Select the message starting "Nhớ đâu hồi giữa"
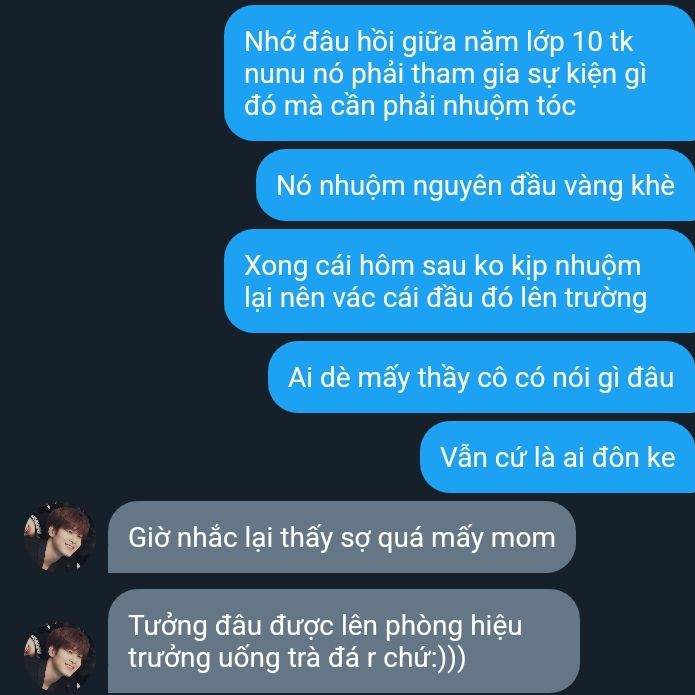Viewport: 695px width, 695px height. point(460,74)
